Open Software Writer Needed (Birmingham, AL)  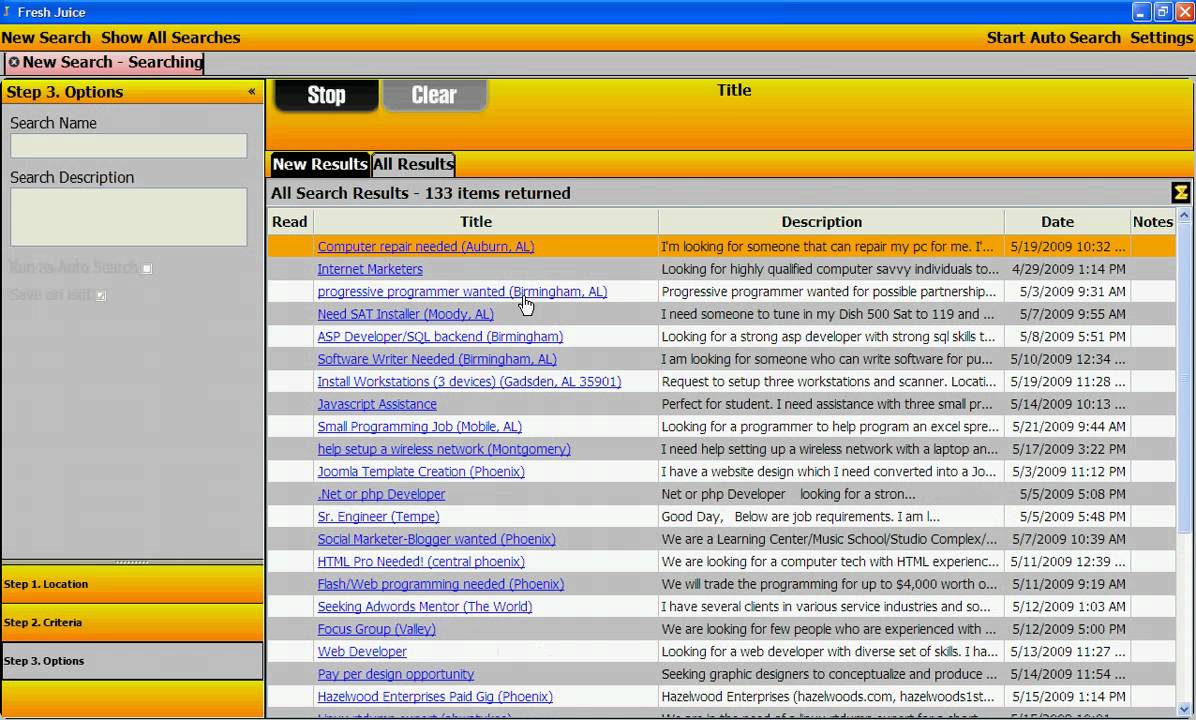tap(437, 359)
